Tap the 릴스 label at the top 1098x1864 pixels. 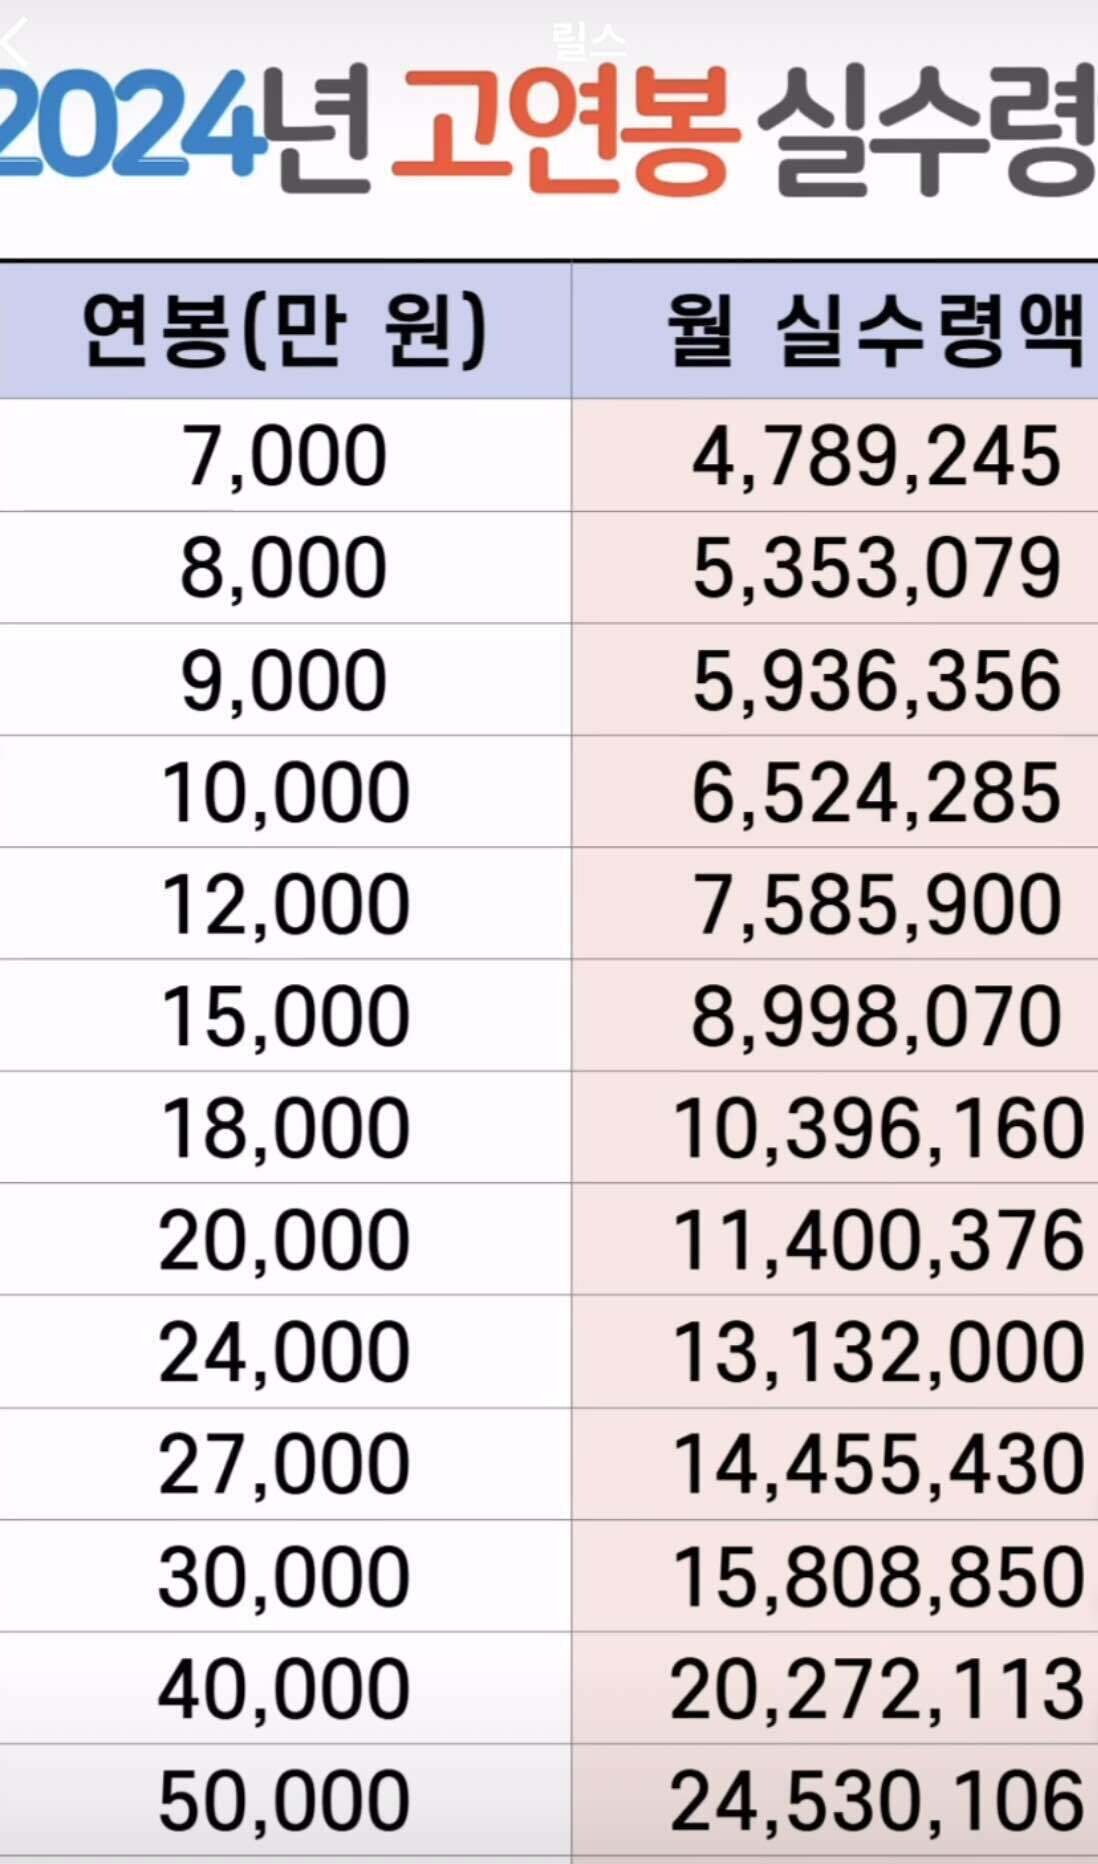[588, 41]
